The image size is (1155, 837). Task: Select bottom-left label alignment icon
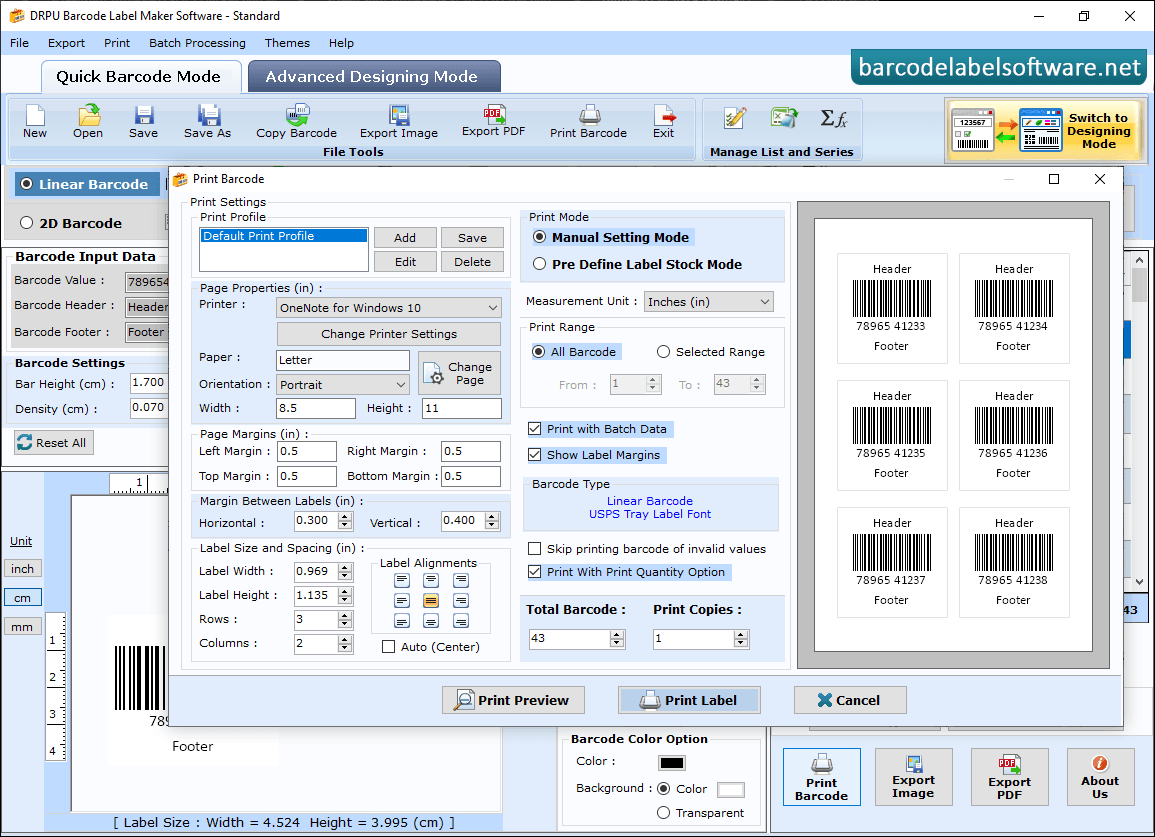pos(401,621)
